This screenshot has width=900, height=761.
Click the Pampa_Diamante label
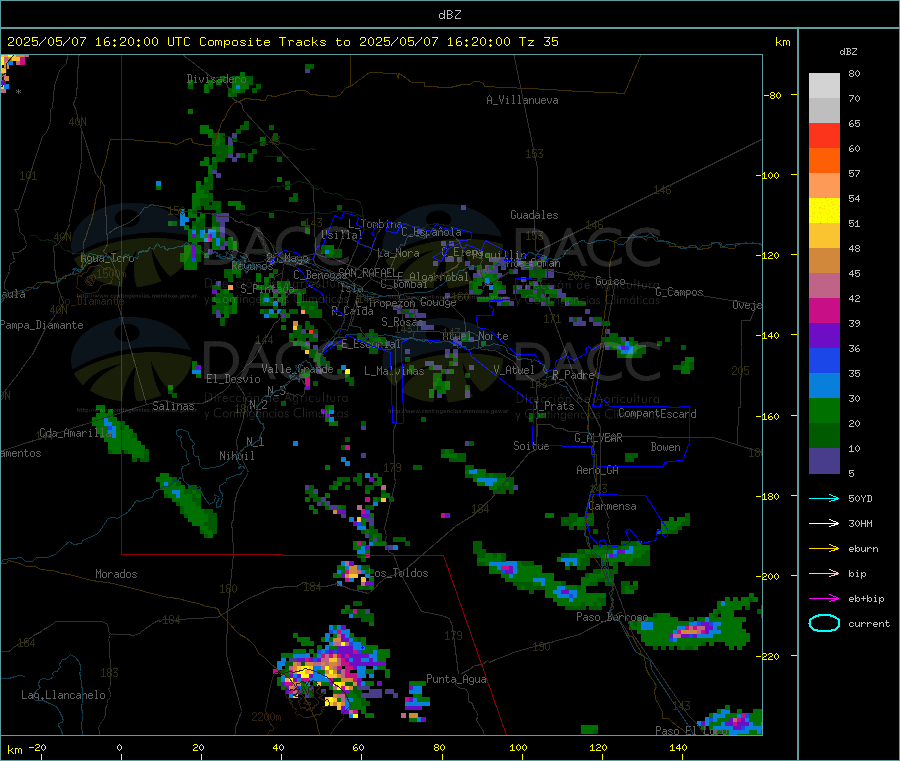coord(42,325)
